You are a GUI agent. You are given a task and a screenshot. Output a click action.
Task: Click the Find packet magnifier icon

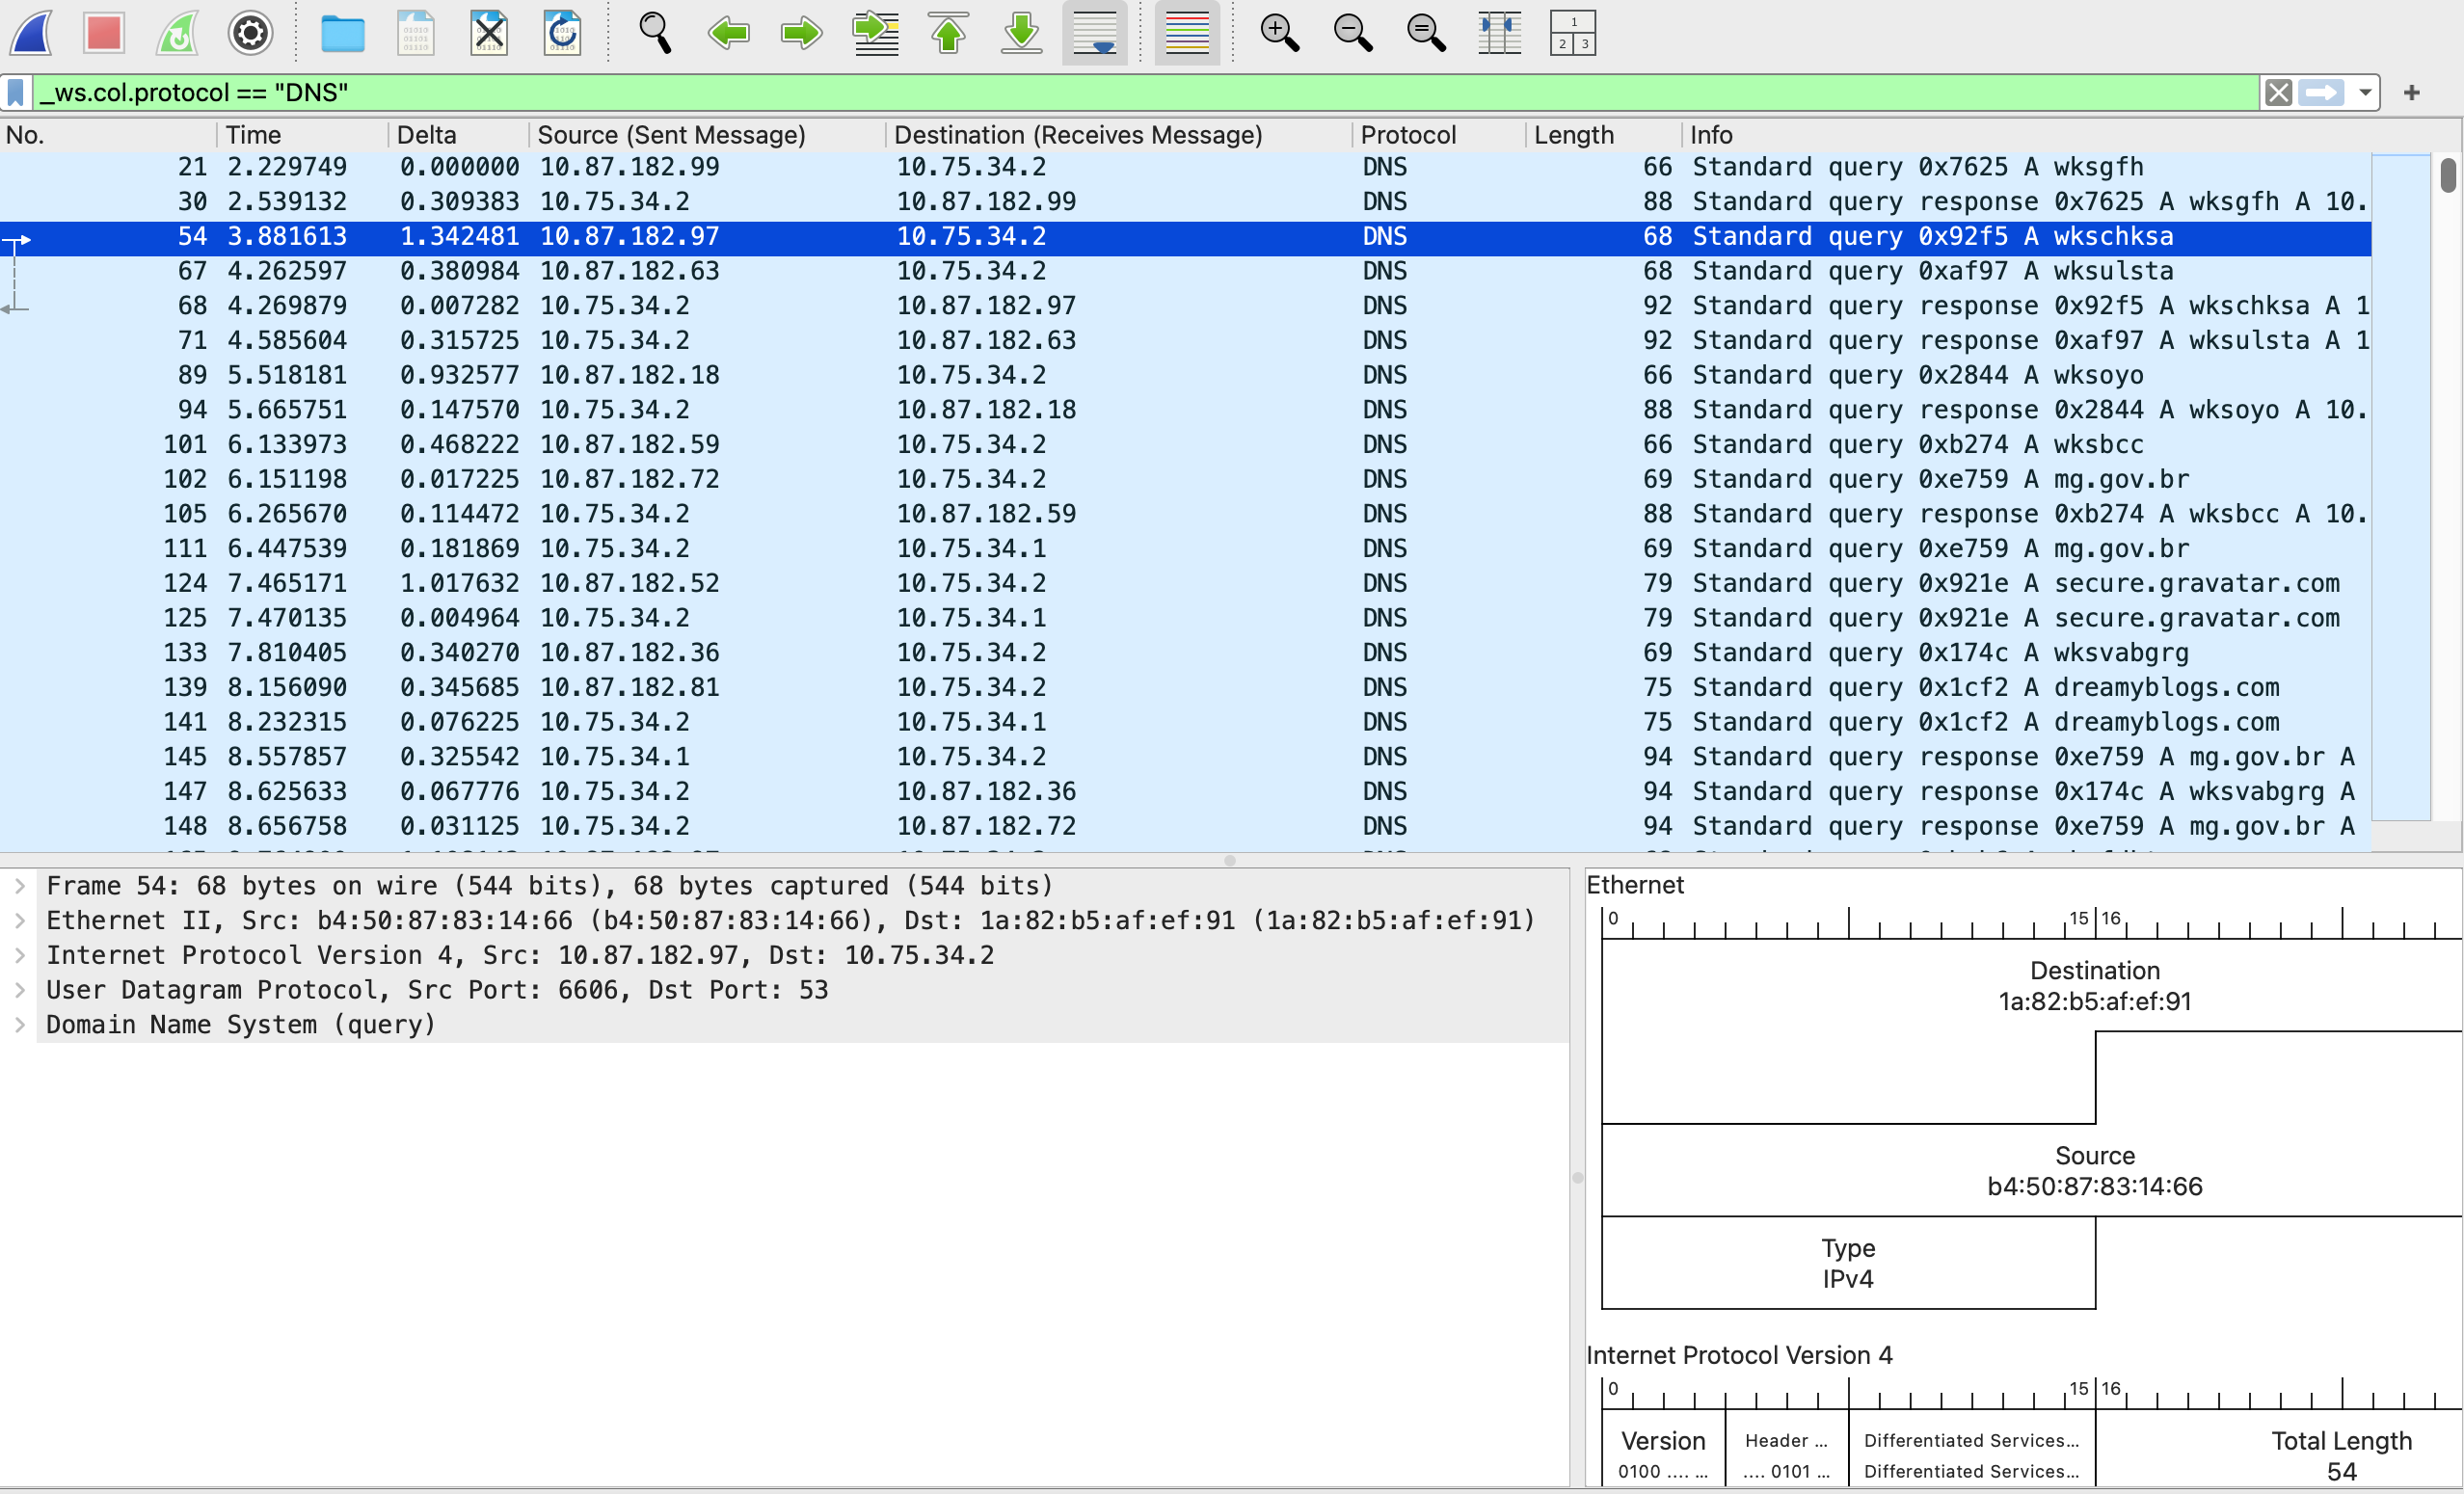(x=655, y=33)
